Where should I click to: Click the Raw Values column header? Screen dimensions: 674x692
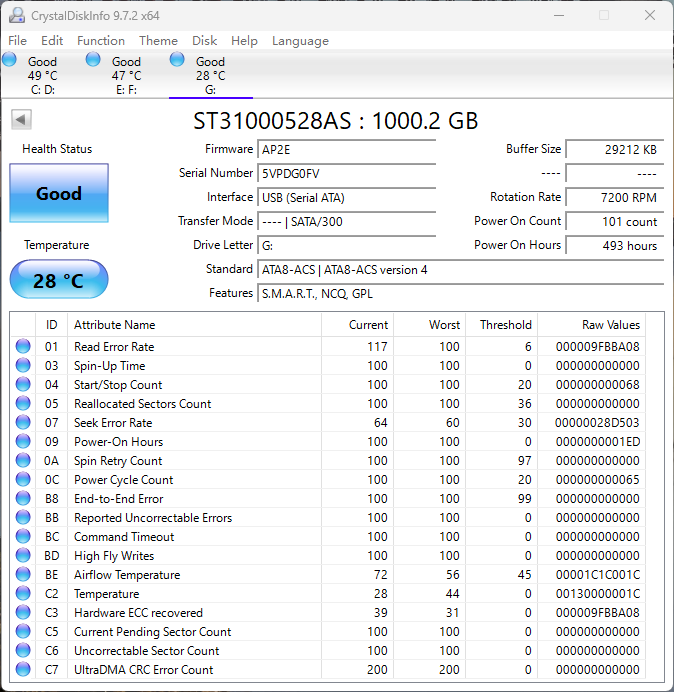click(610, 325)
